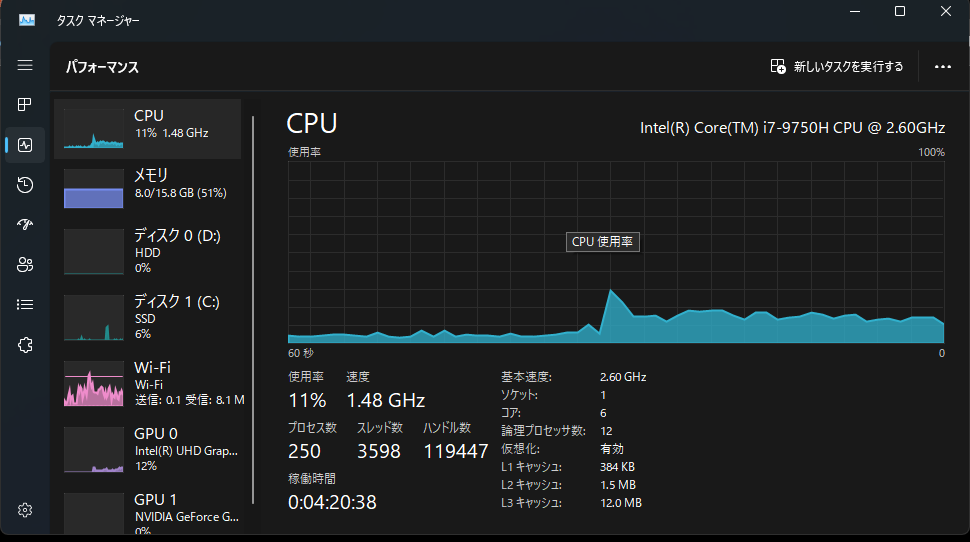Open the Services puzzle-piece icon
The height and width of the screenshot is (542, 970).
25,345
